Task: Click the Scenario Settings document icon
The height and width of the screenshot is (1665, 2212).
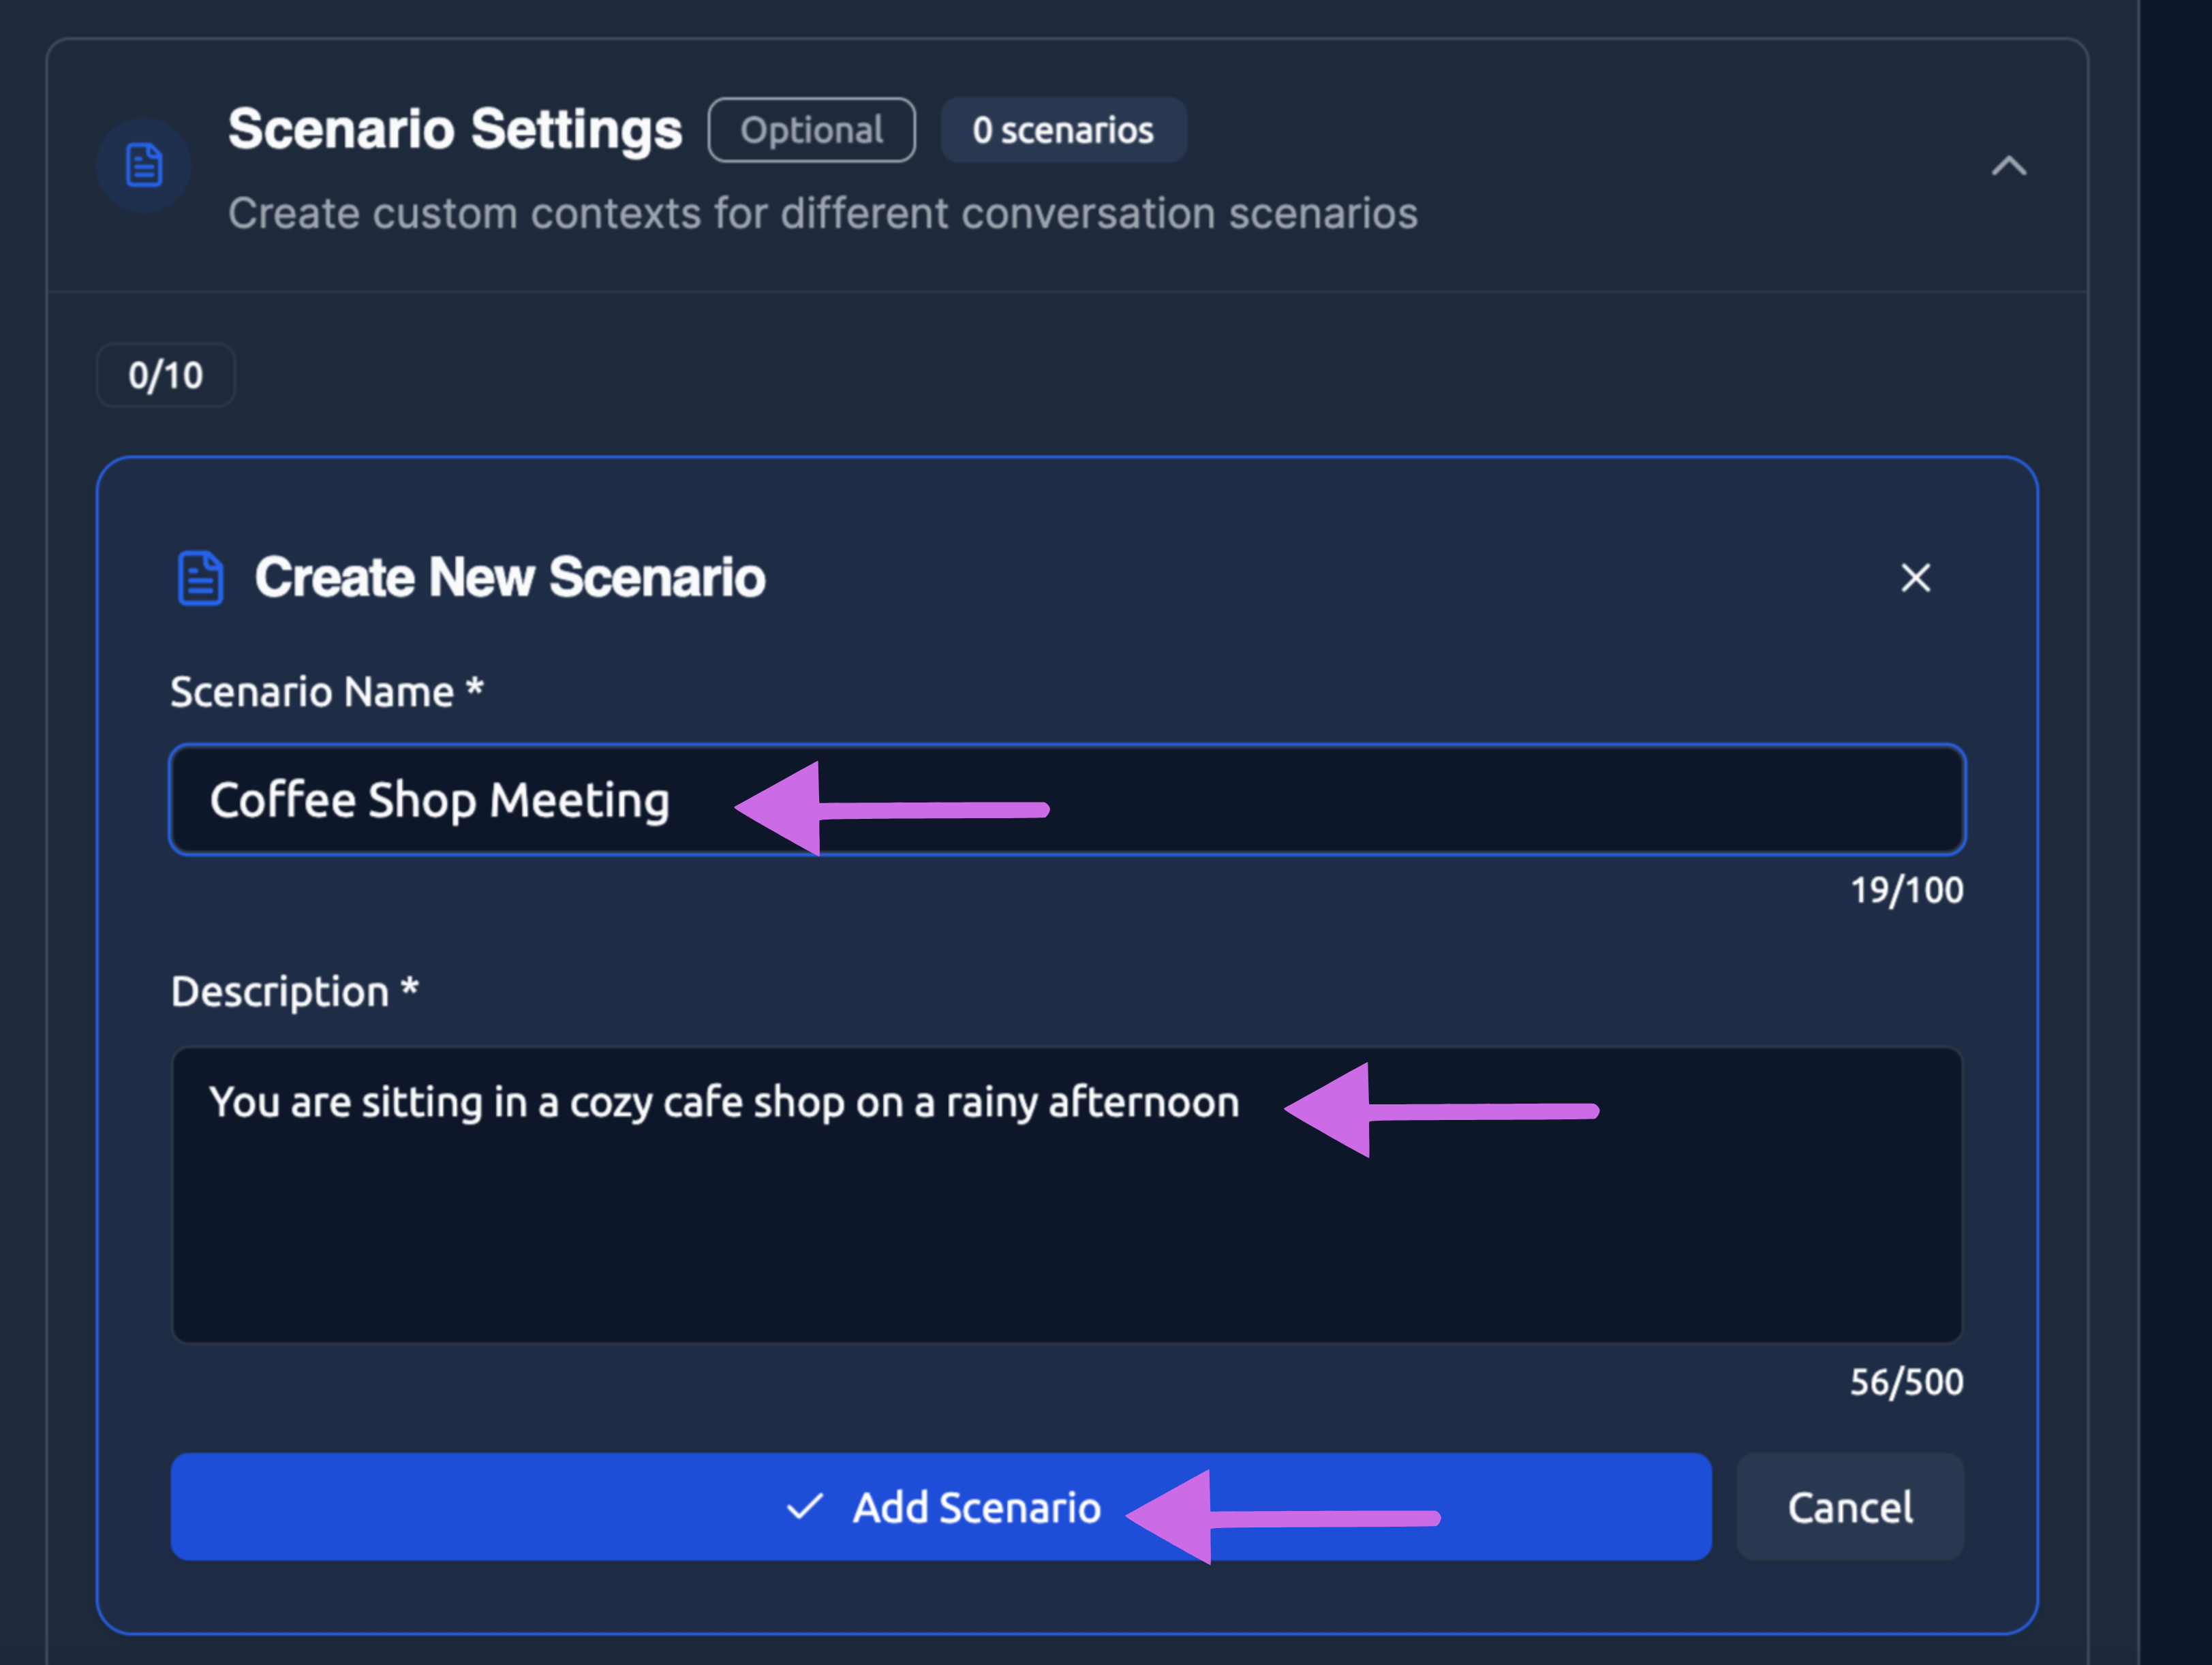Action: click(x=144, y=165)
